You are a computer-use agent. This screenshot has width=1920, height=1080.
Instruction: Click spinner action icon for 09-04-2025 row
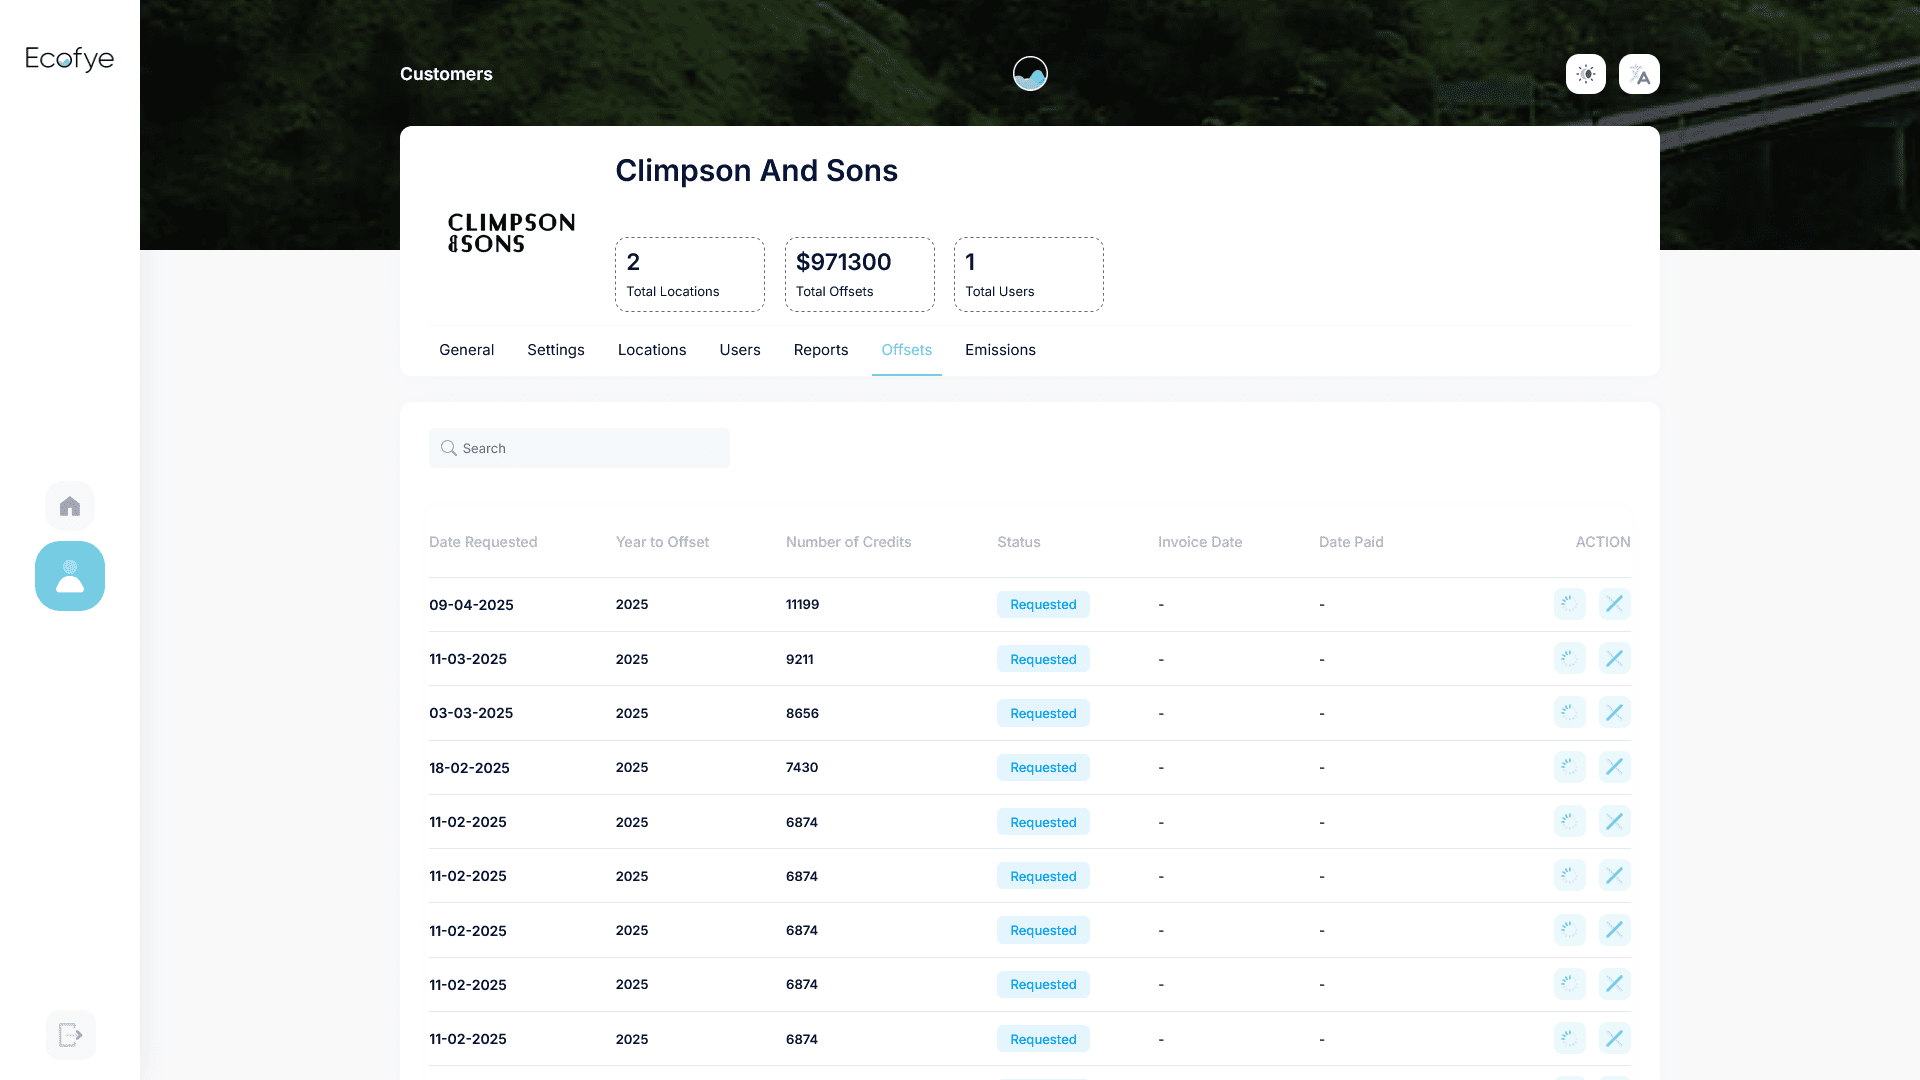(x=1569, y=604)
